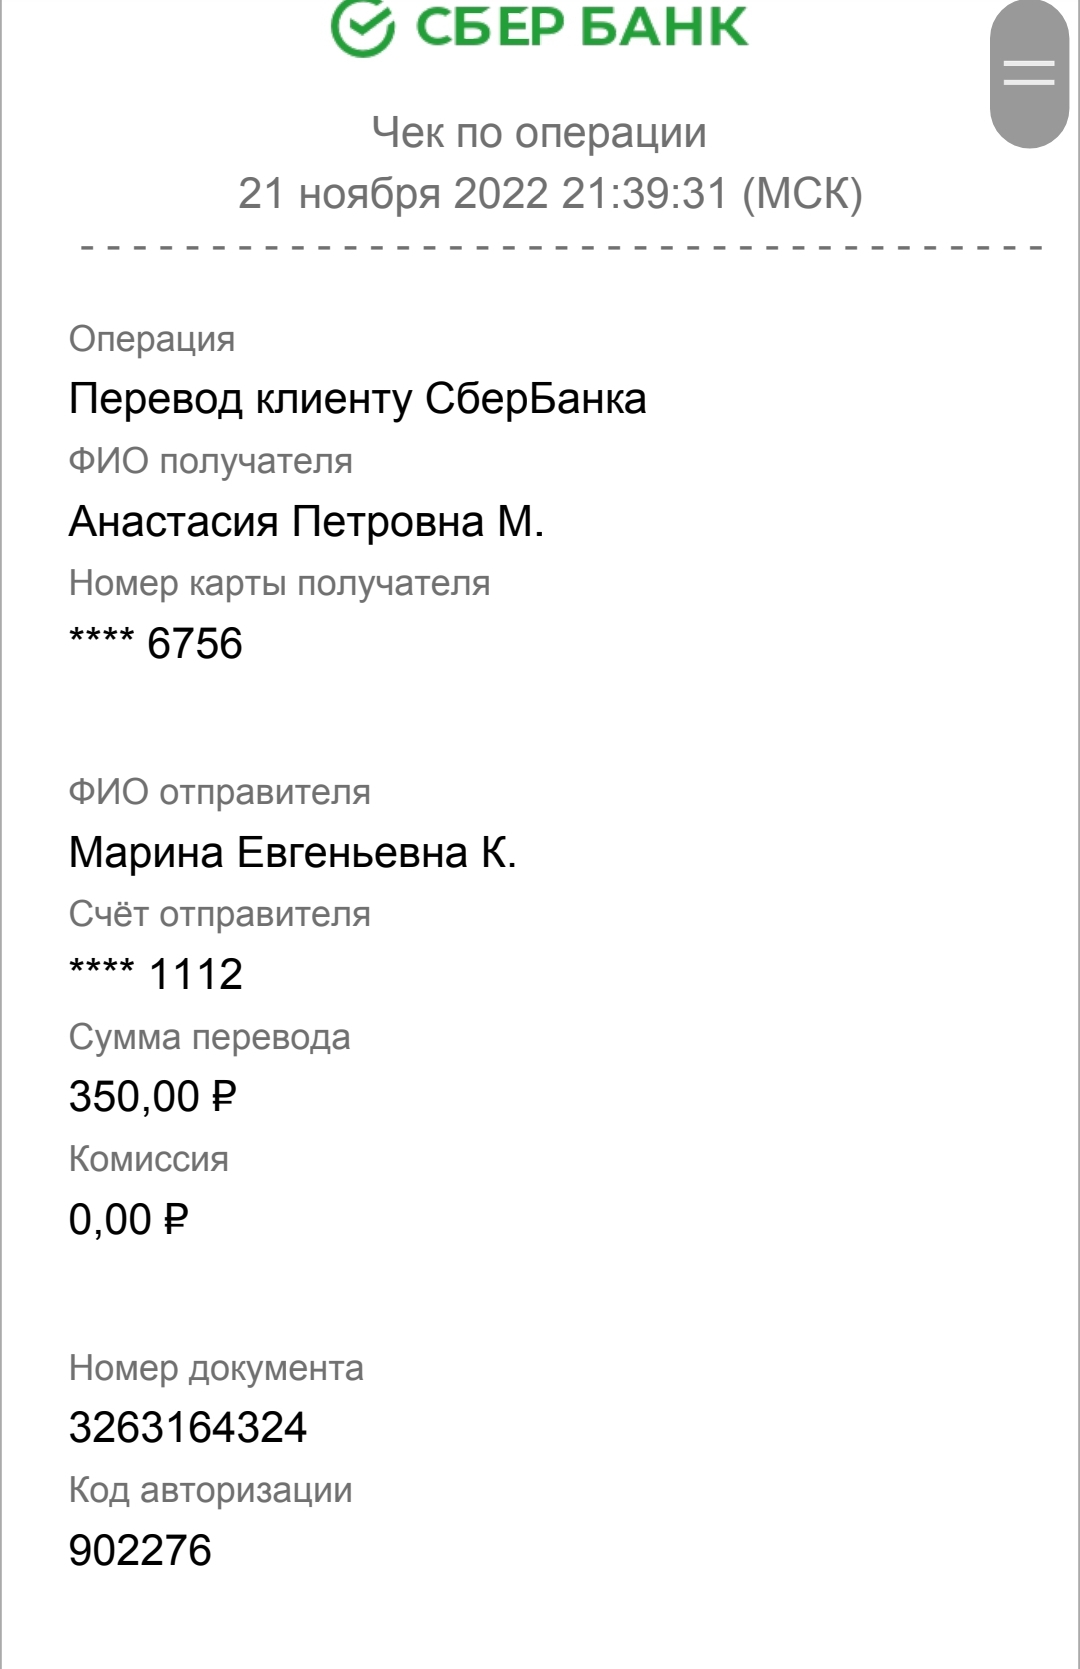The width and height of the screenshot is (1080, 1669).
Task: Tap the gray hamburger menu button
Action: coord(1029,73)
